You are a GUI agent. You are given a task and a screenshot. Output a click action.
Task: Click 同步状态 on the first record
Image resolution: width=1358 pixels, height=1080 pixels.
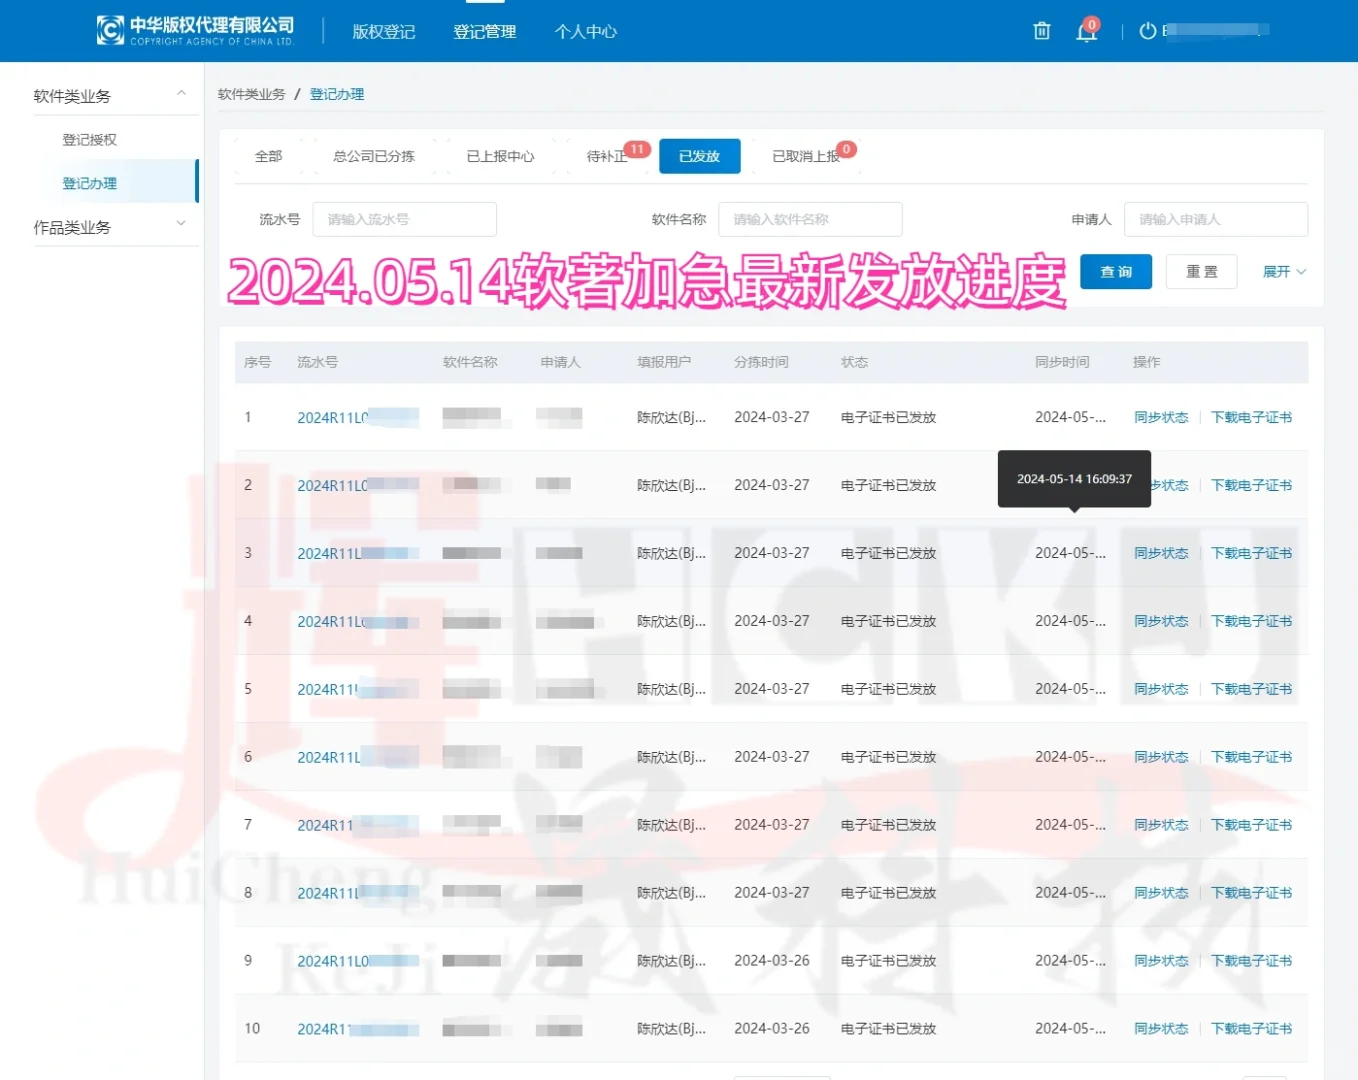coord(1161,417)
